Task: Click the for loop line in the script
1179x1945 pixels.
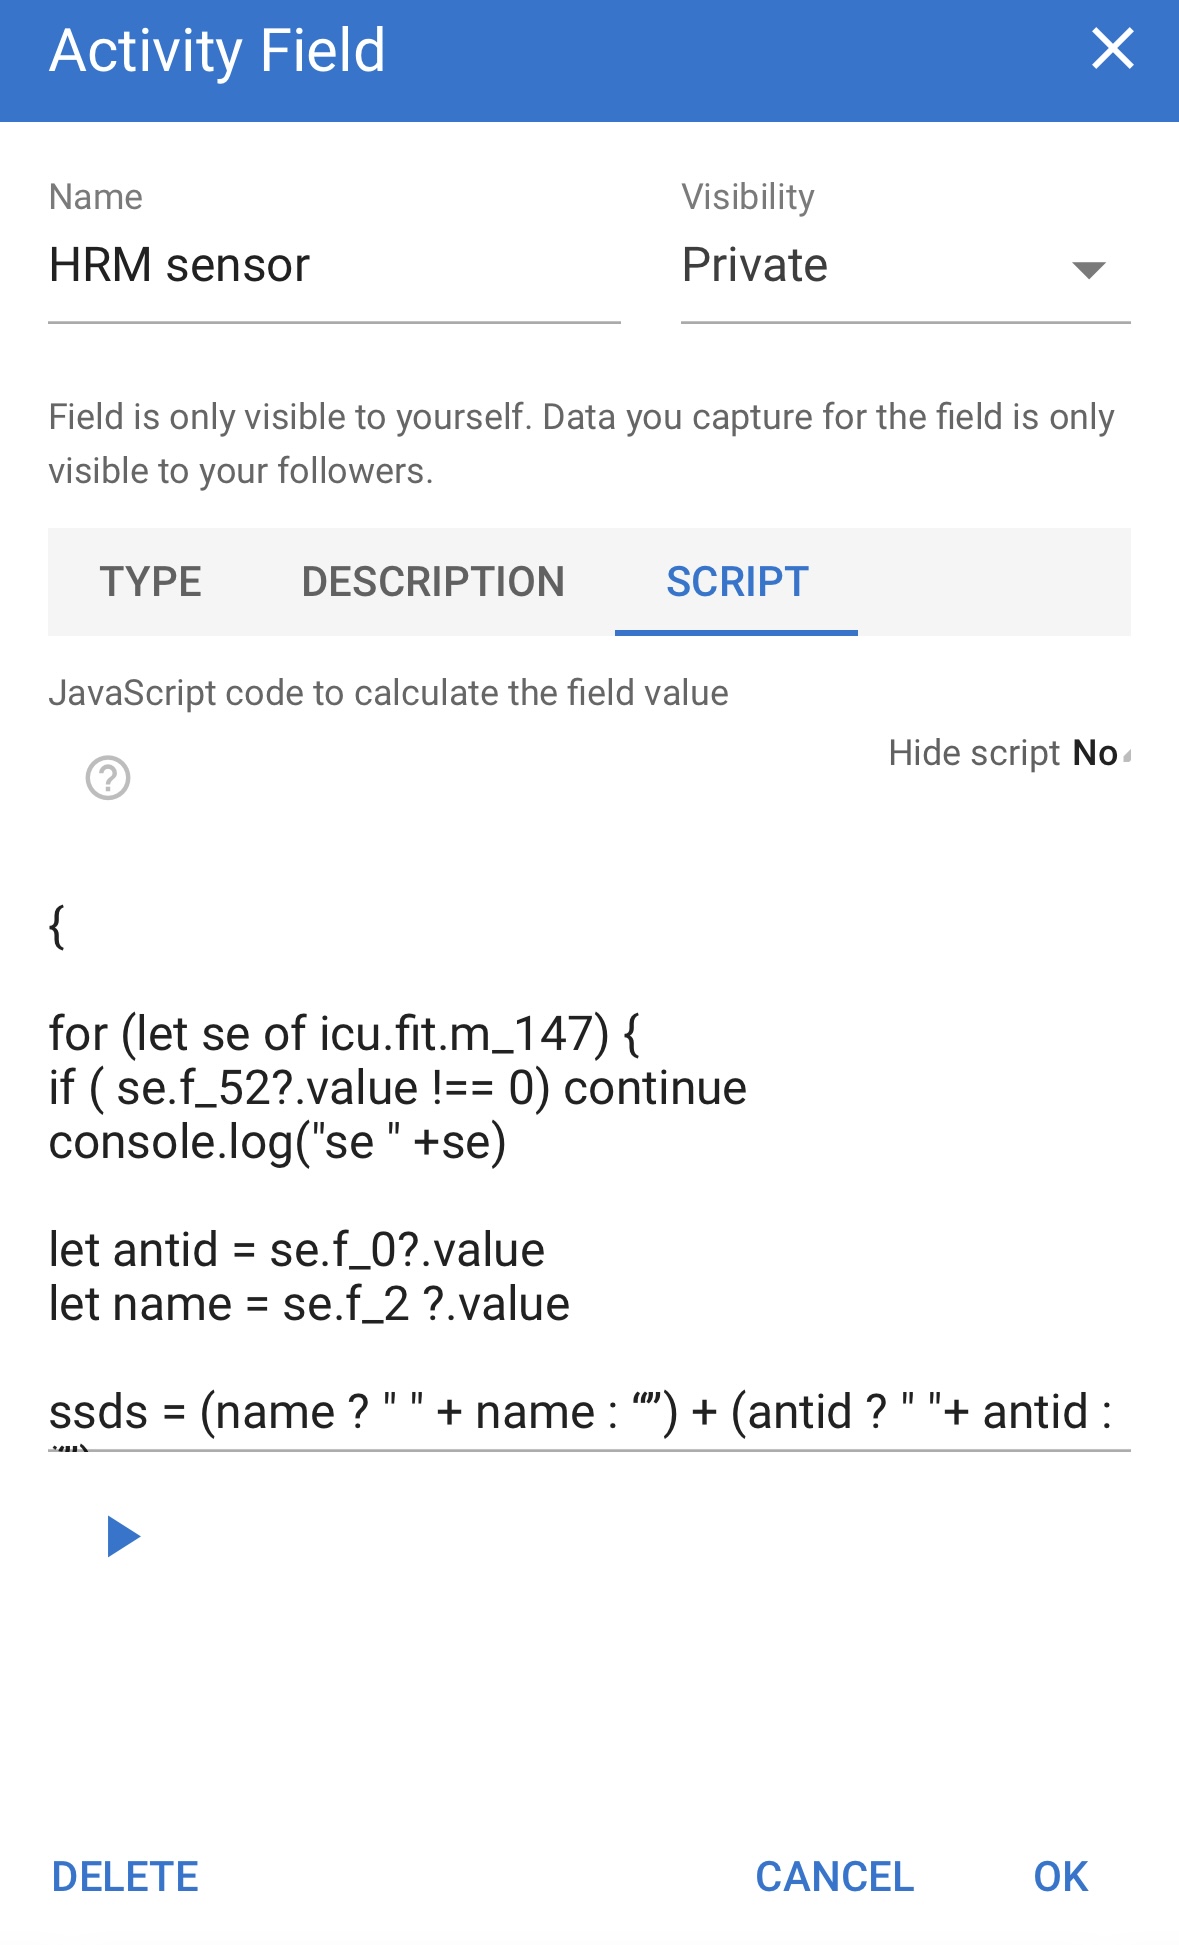Action: (344, 1034)
